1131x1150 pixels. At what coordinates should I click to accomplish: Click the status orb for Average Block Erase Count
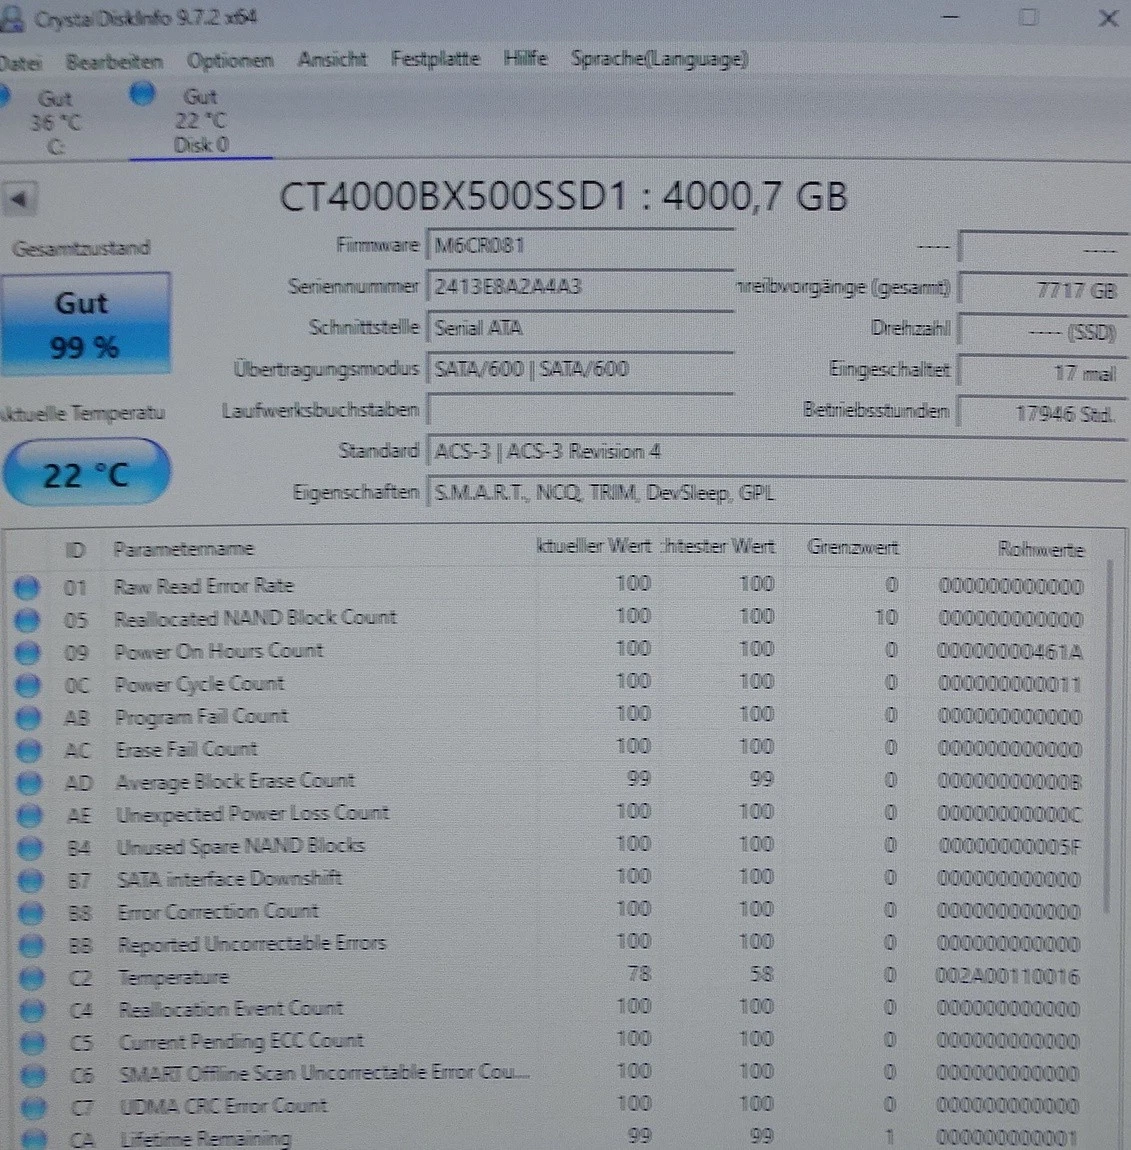pyautogui.click(x=29, y=783)
